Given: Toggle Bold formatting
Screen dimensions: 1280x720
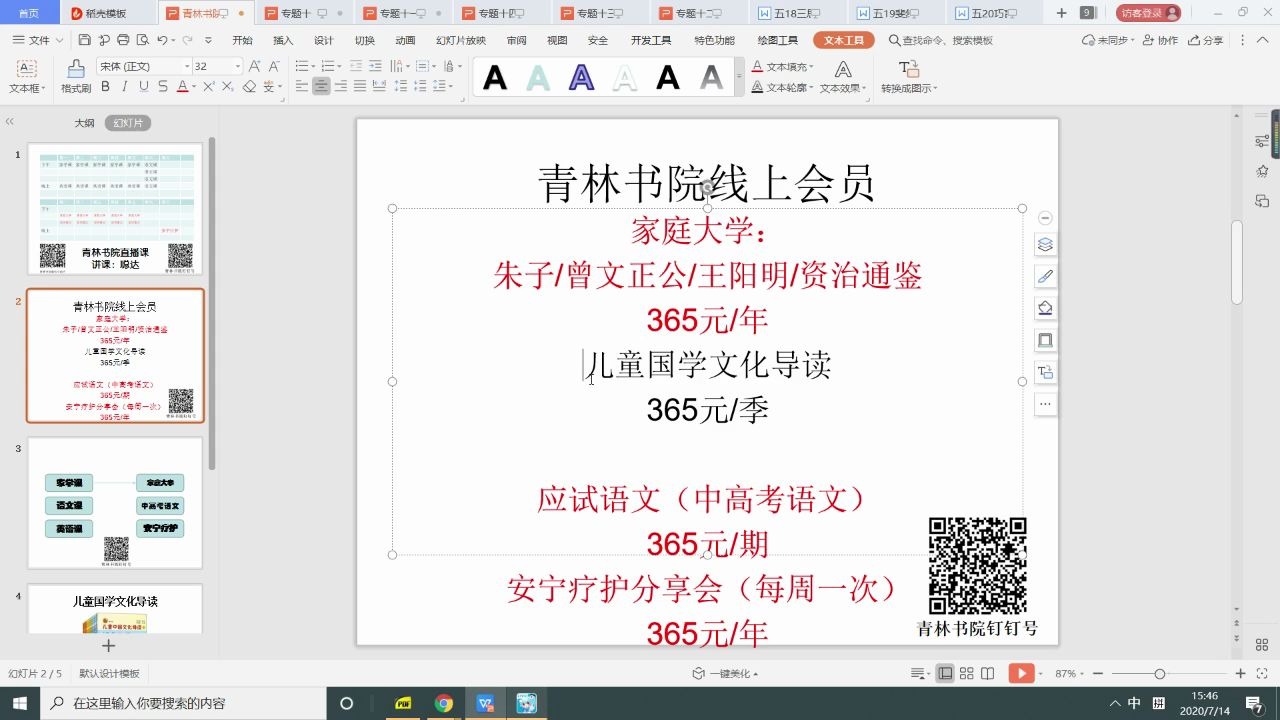Looking at the screenshot, I should [105, 87].
